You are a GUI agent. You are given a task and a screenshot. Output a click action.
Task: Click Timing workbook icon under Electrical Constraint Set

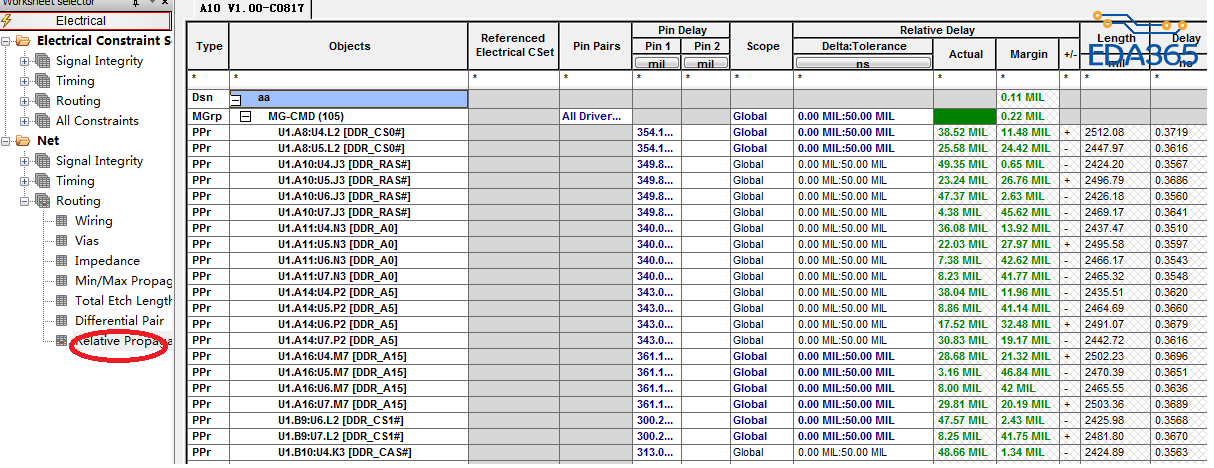click(x=43, y=81)
